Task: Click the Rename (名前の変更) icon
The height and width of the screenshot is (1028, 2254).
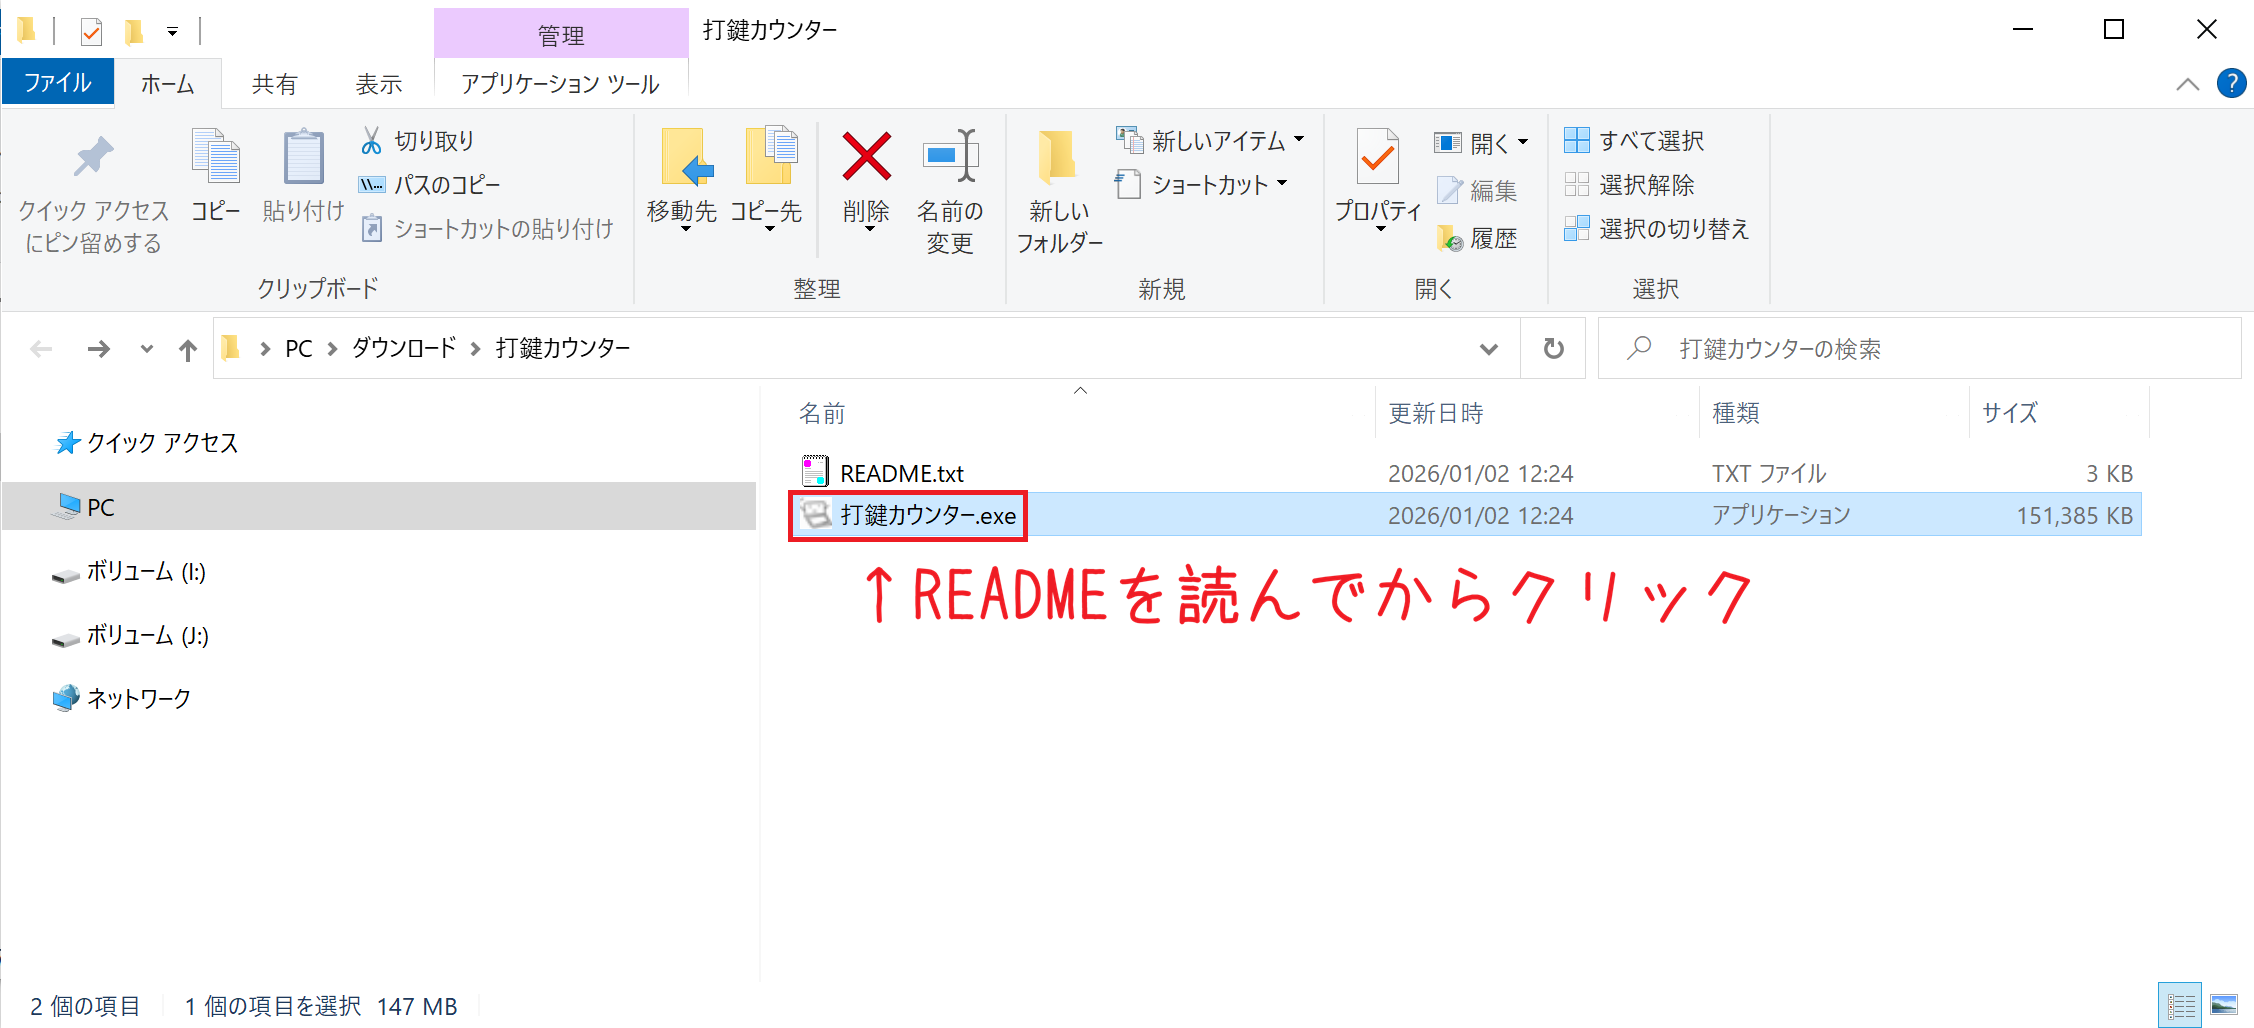Action: (949, 157)
